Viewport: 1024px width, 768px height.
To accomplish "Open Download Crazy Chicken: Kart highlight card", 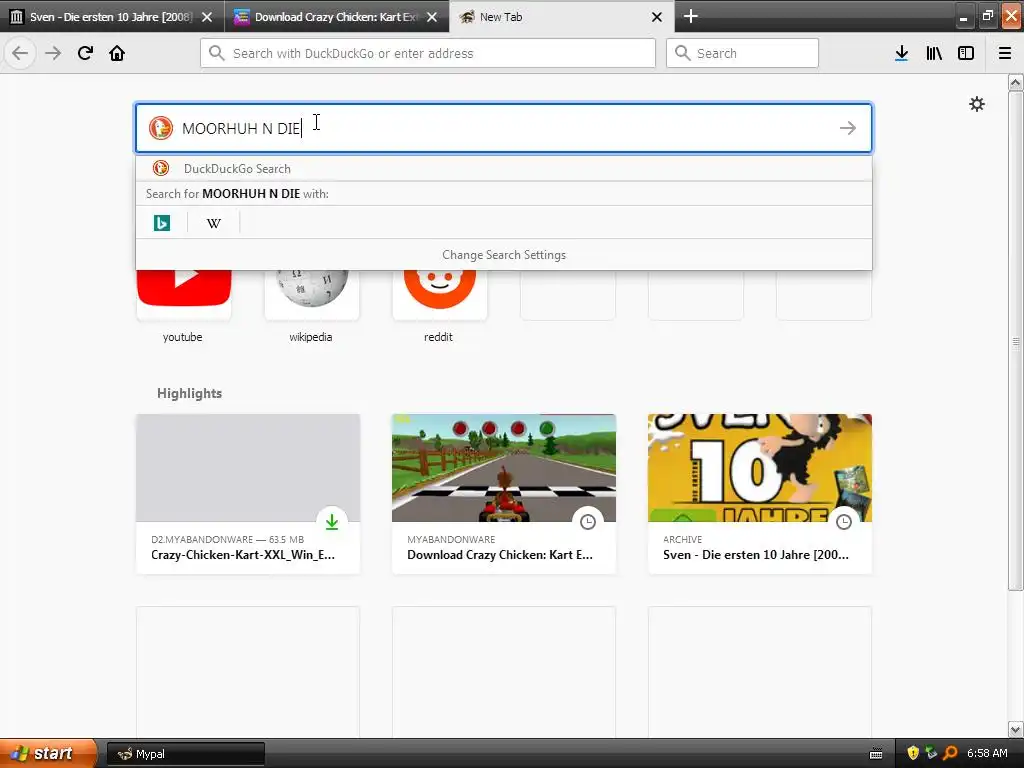I will click(x=504, y=494).
